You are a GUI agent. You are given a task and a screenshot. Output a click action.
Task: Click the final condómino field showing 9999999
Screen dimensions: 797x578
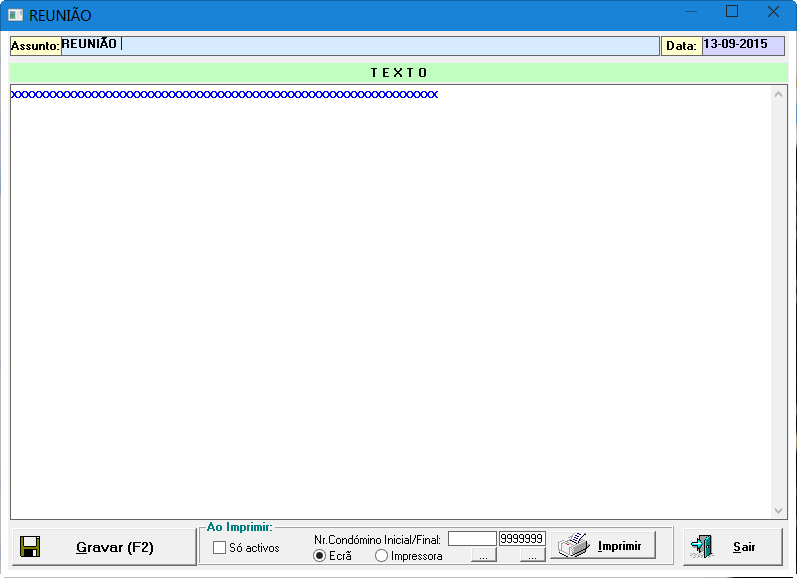click(522, 539)
